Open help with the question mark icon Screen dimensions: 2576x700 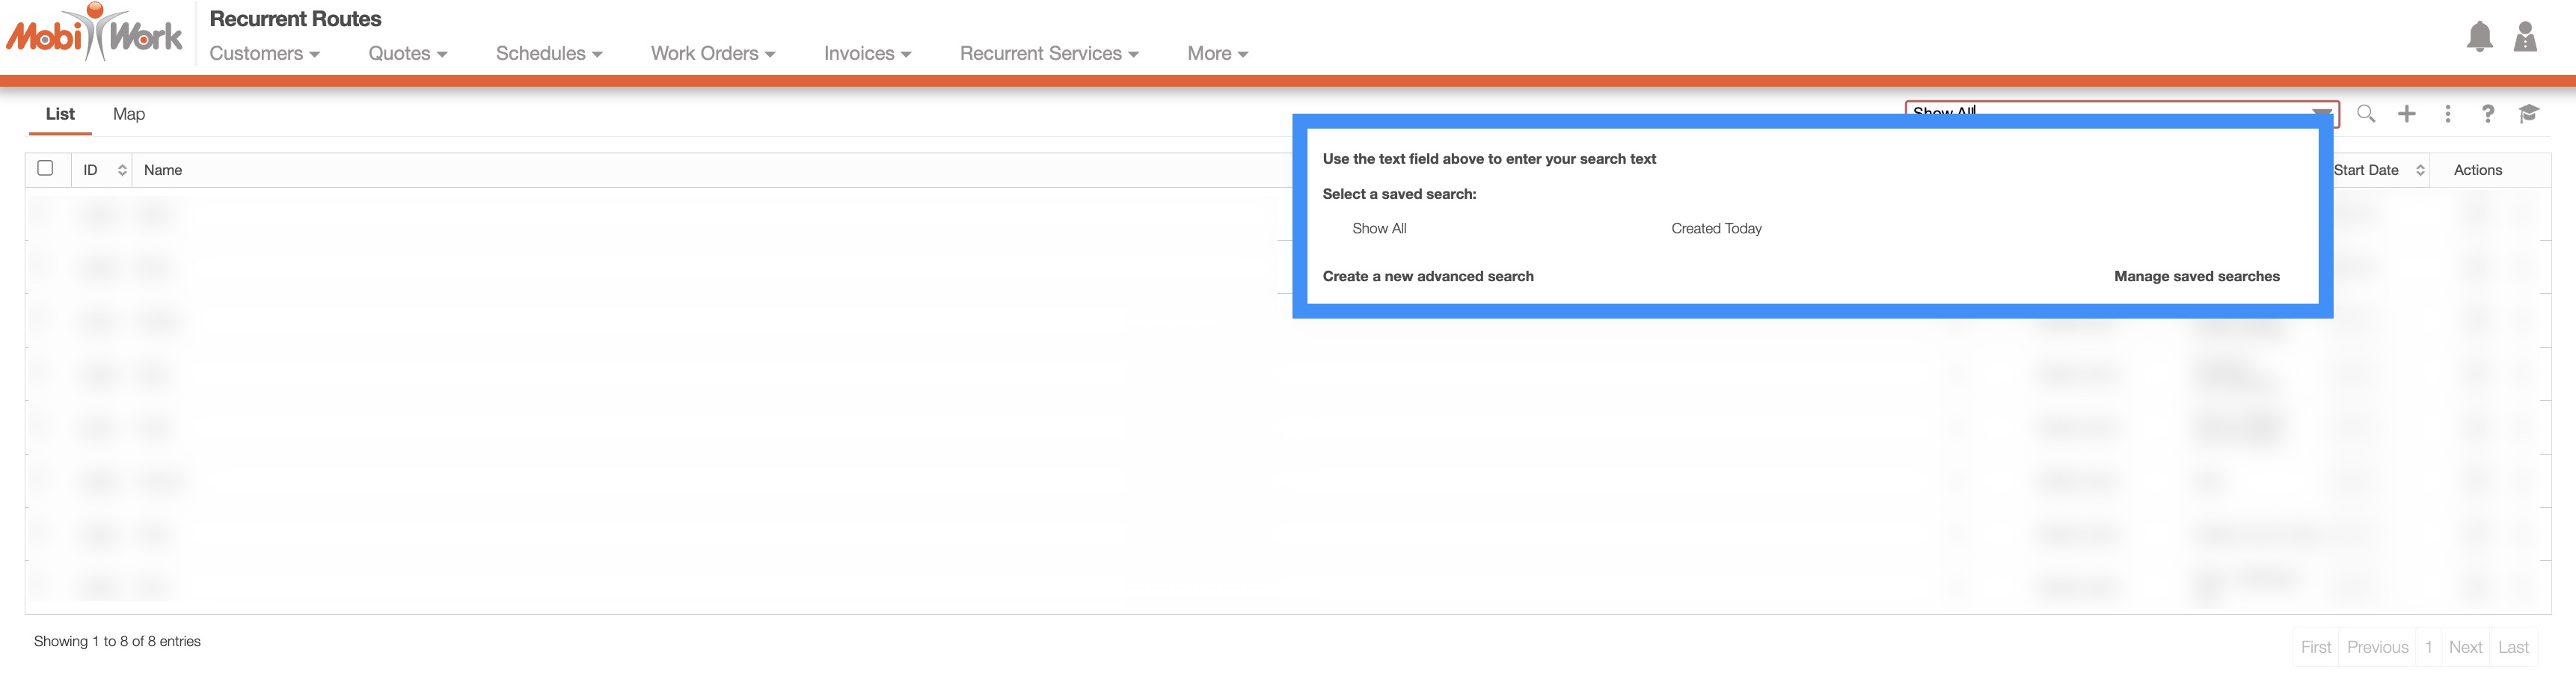pyautogui.click(x=2488, y=114)
